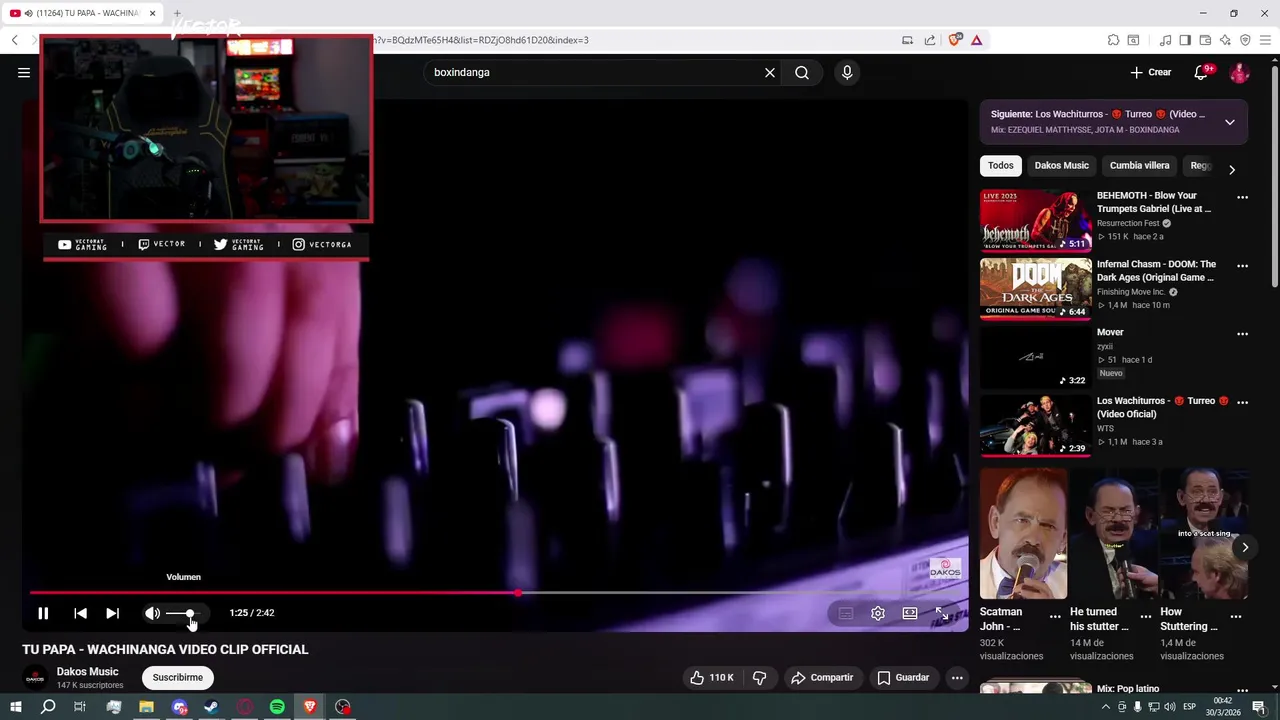Image resolution: width=1280 pixels, height=720 pixels.
Task: Open the player settings gear
Action: tap(878, 613)
